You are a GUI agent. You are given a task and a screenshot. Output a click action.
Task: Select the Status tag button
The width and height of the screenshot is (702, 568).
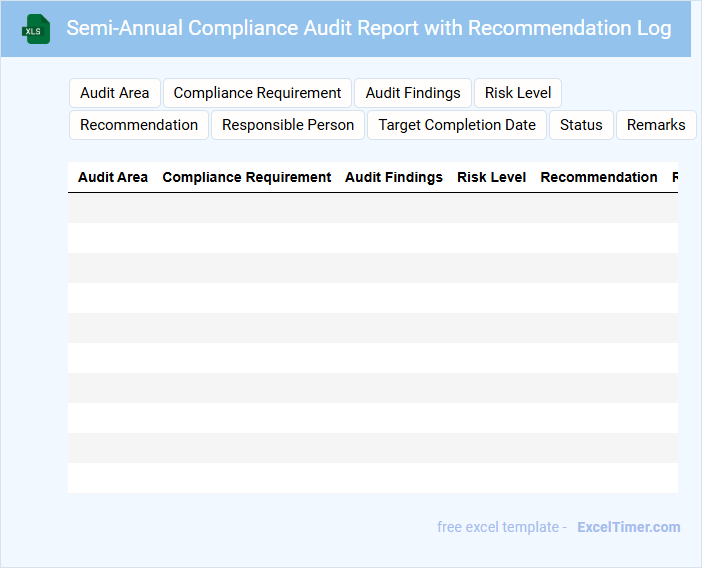581,125
